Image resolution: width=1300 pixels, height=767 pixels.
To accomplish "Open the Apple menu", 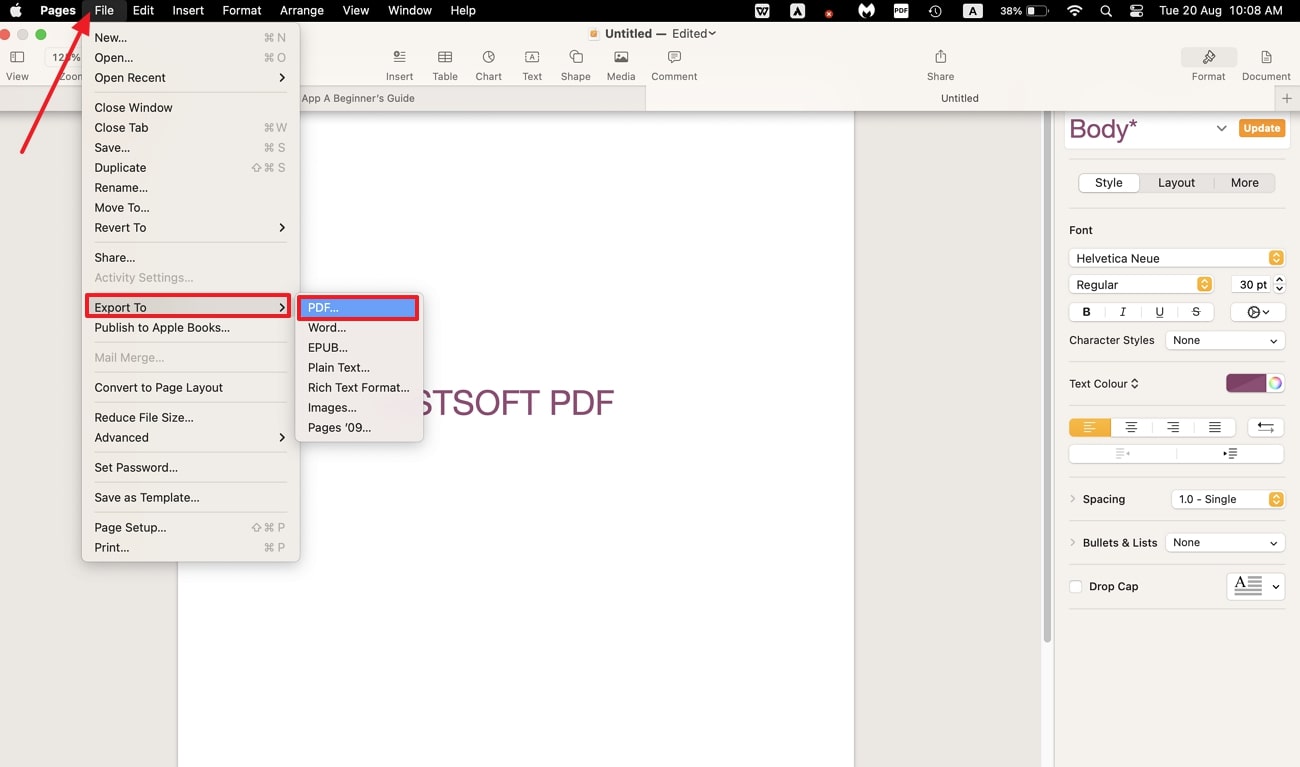I will tap(16, 11).
